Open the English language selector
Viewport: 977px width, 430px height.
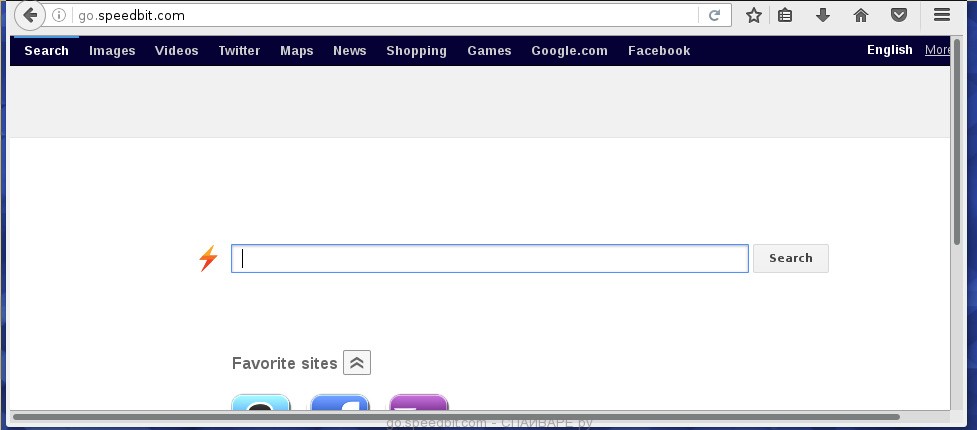click(x=889, y=50)
